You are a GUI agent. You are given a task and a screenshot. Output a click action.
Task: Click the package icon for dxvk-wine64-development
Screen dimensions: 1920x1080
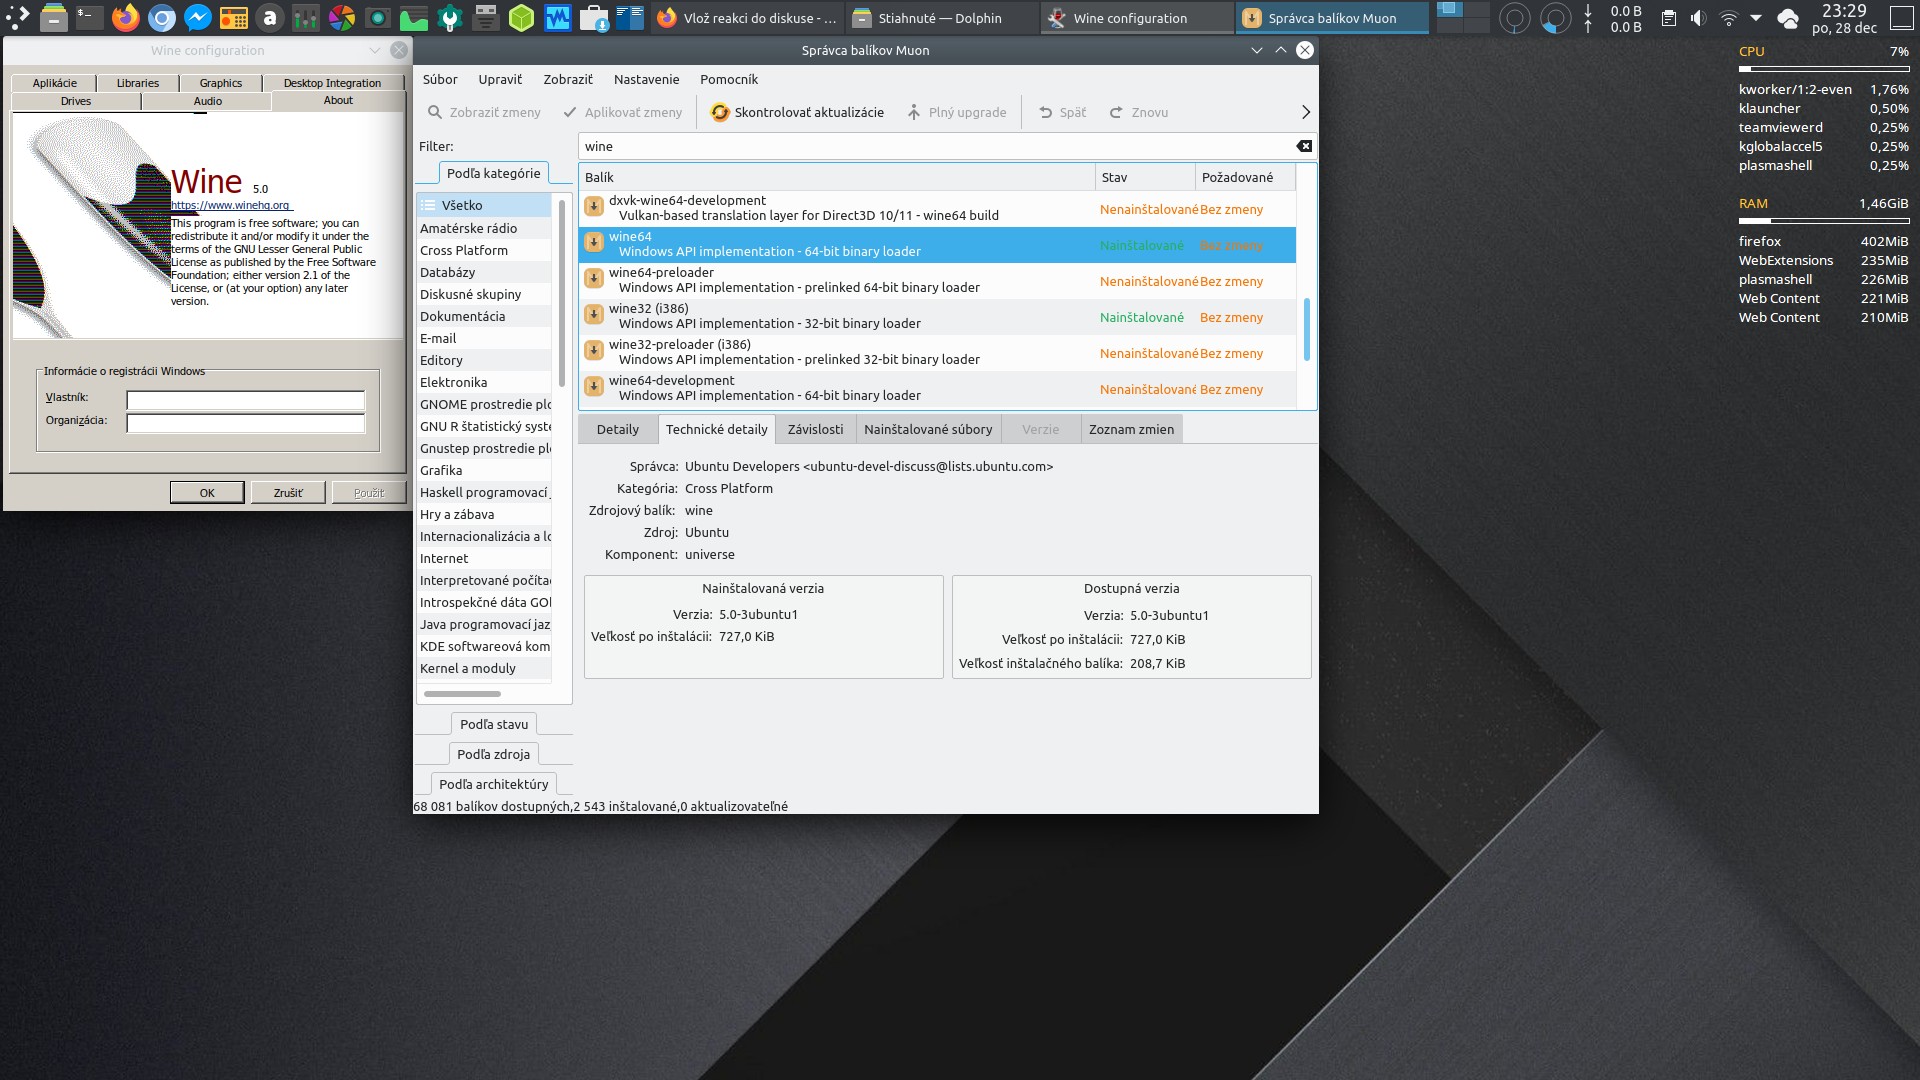click(x=594, y=206)
